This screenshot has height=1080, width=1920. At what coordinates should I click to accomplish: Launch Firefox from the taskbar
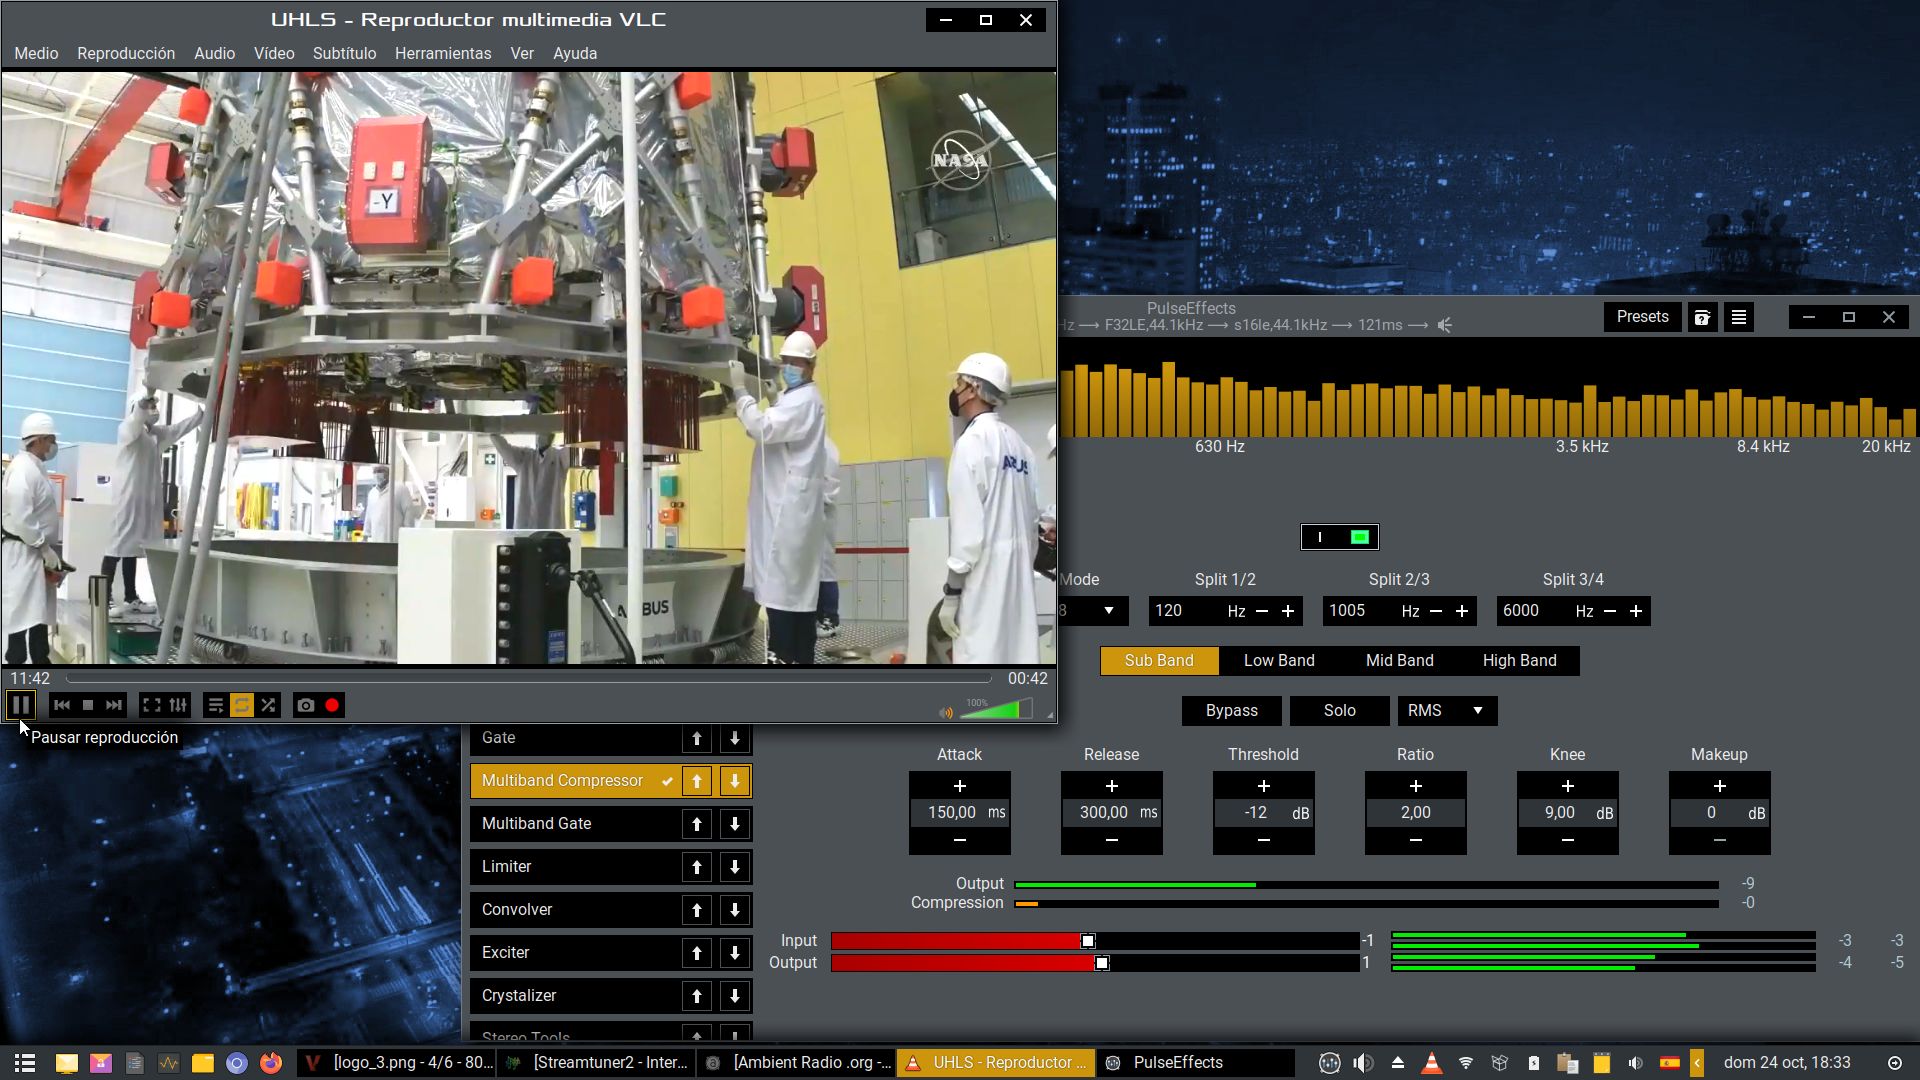tap(271, 1063)
